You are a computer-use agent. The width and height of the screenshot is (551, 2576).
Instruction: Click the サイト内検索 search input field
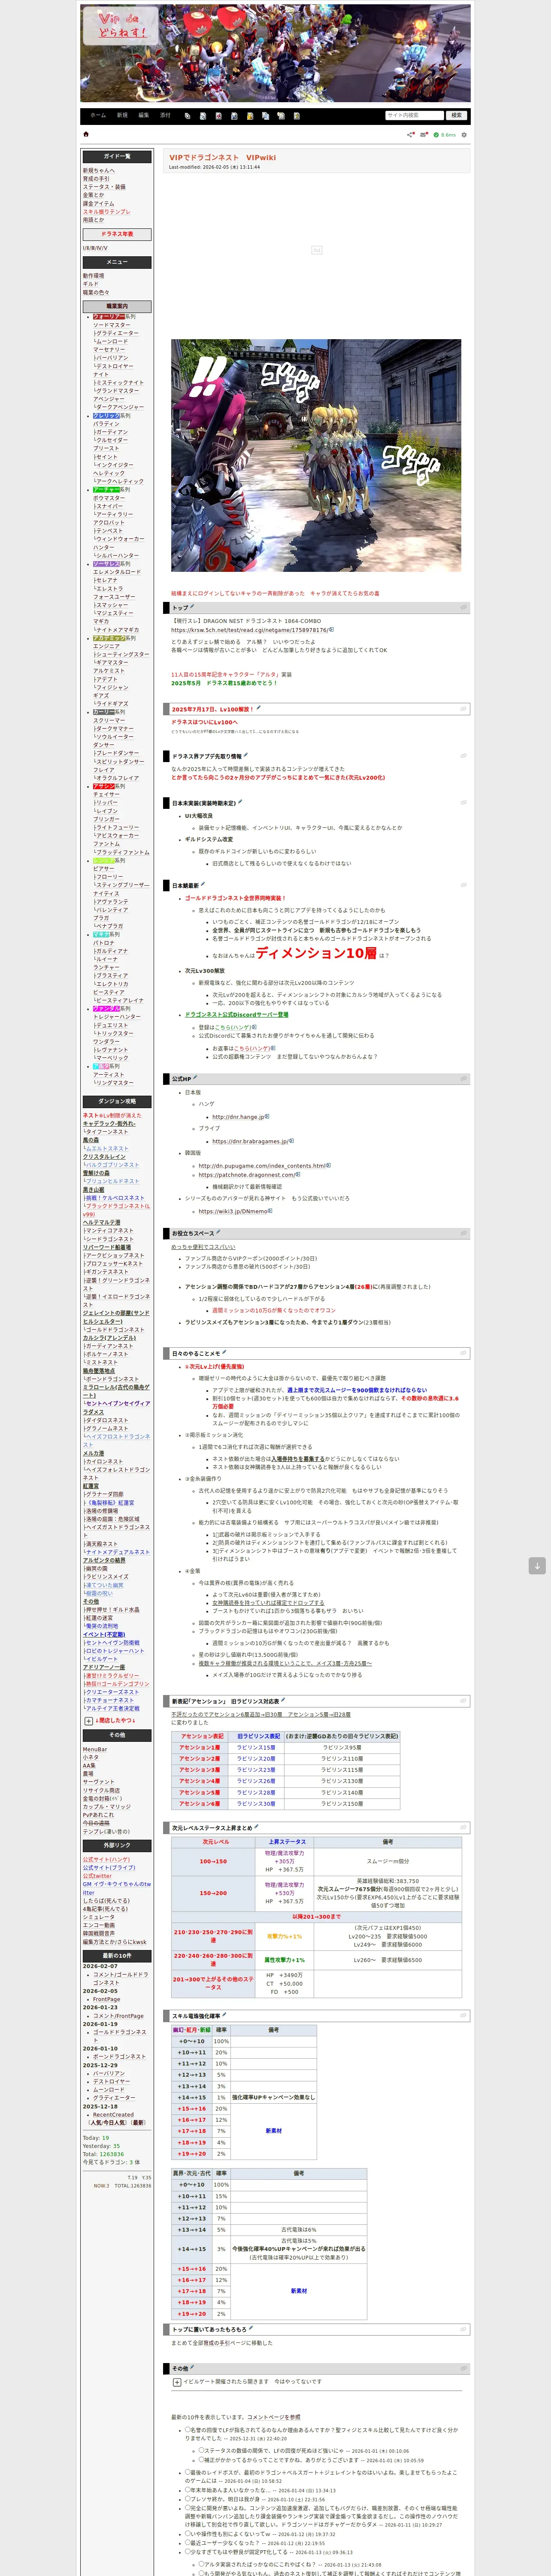(x=414, y=116)
